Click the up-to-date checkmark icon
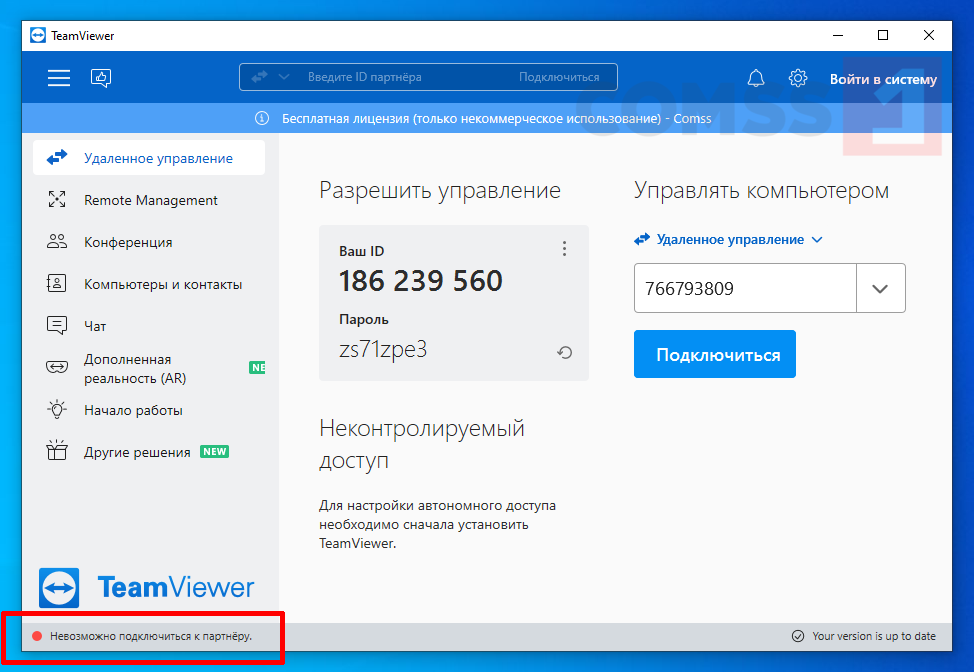This screenshot has width=974, height=672. 798,636
